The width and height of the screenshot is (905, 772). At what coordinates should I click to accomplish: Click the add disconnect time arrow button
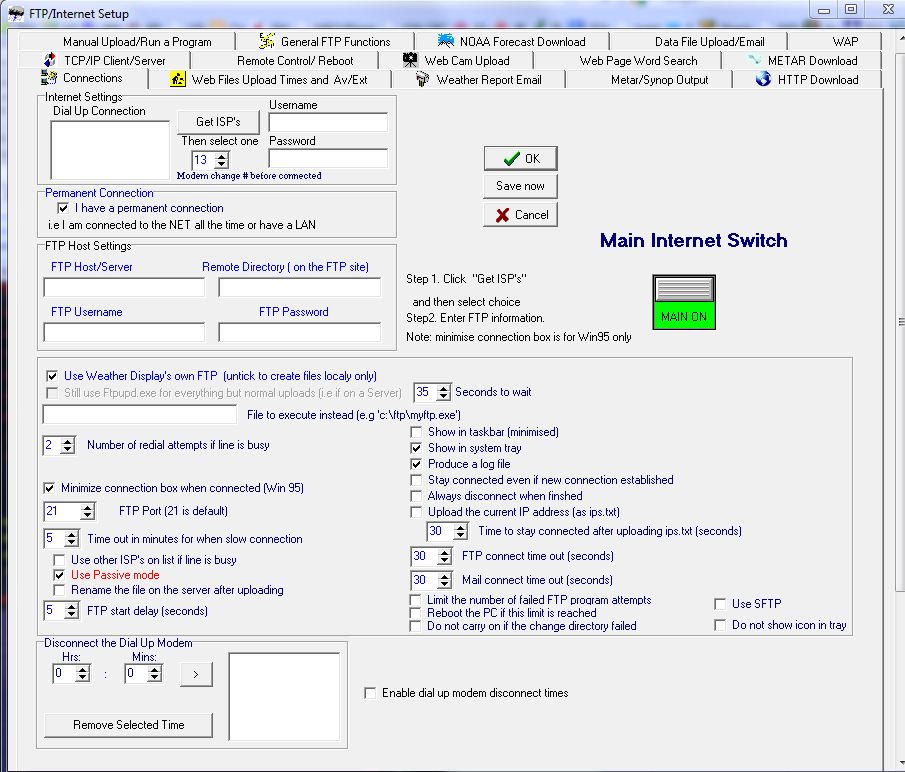coord(196,674)
